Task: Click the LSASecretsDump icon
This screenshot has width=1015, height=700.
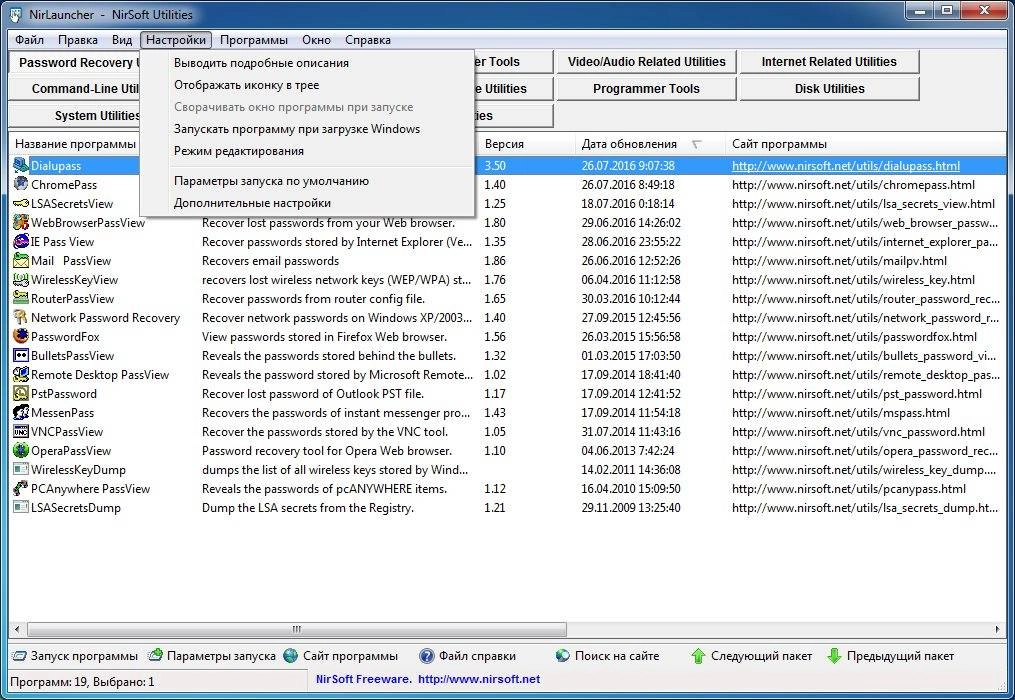Action: [x=21, y=508]
